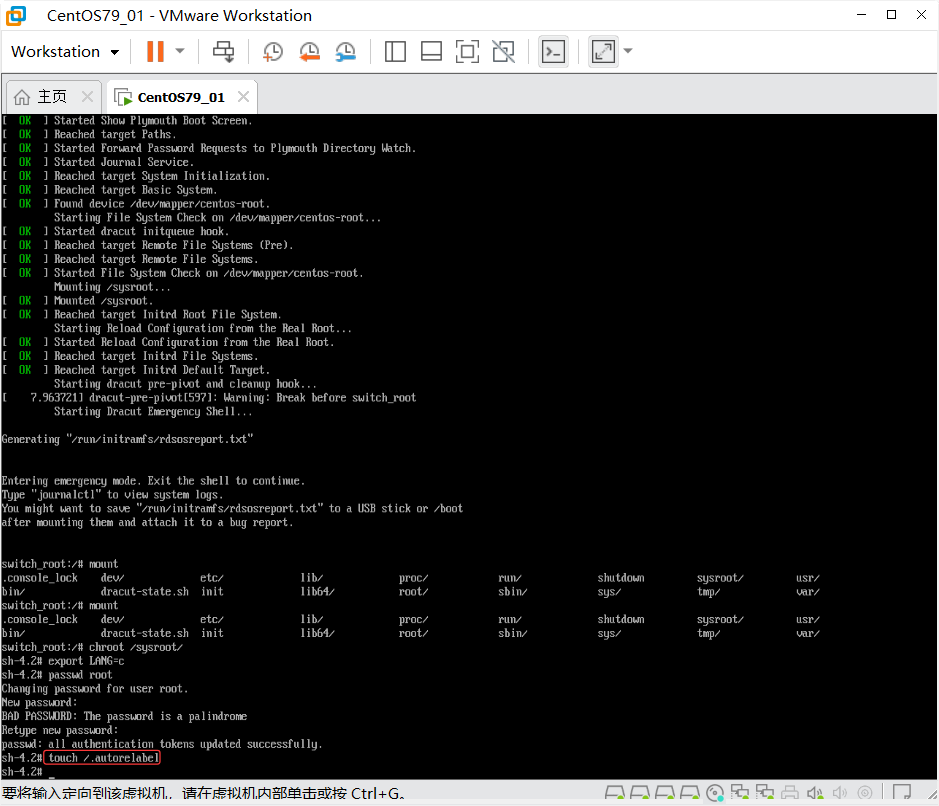This screenshot has height=806, width=939.
Task: Open the console view button
Action: point(553,51)
